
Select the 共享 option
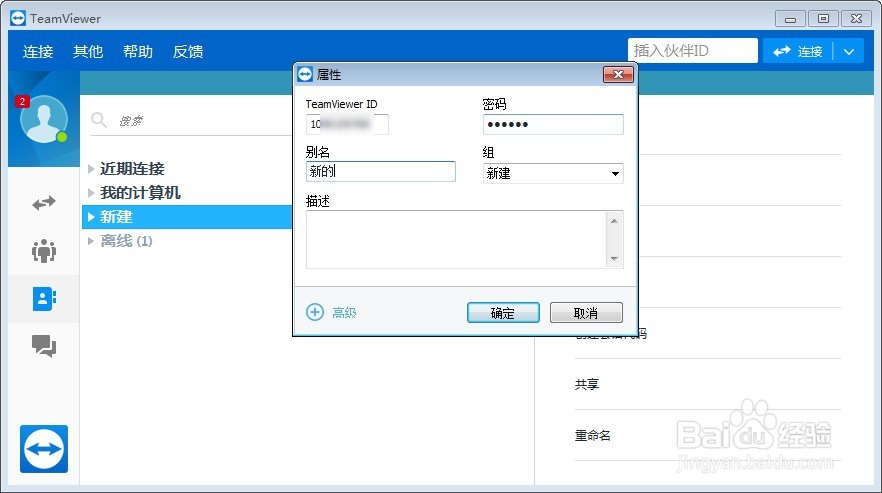(587, 384)
